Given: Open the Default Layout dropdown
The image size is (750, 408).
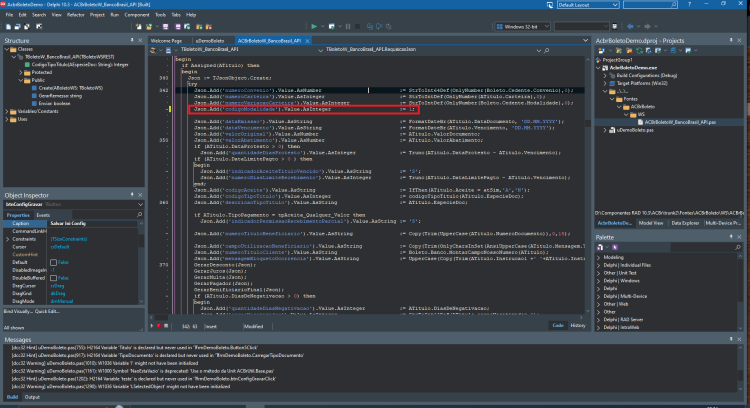Looking at the screenshot, I should pos(588,5).
